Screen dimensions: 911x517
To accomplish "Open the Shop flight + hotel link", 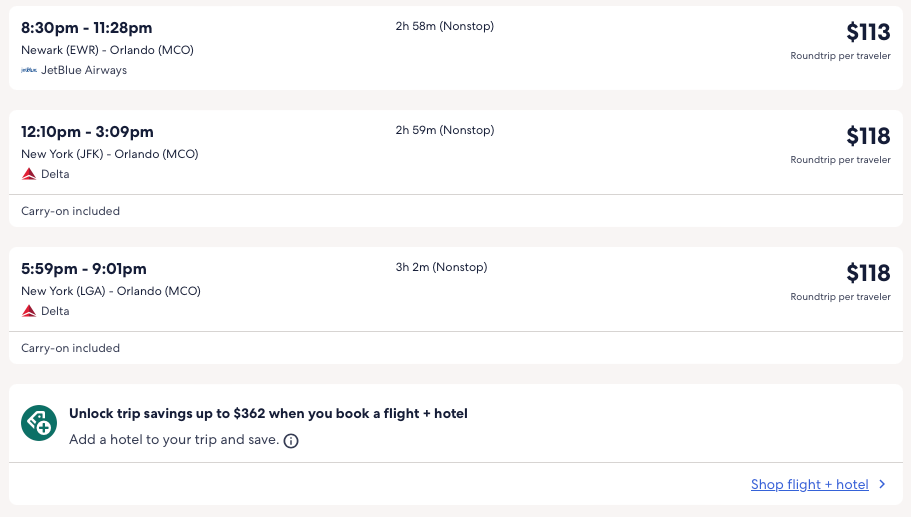I will (x=809, y=485).
